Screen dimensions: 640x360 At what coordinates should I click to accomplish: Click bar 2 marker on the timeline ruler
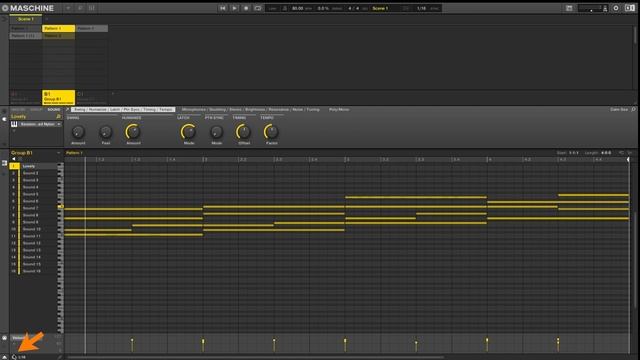pos(205,160)
